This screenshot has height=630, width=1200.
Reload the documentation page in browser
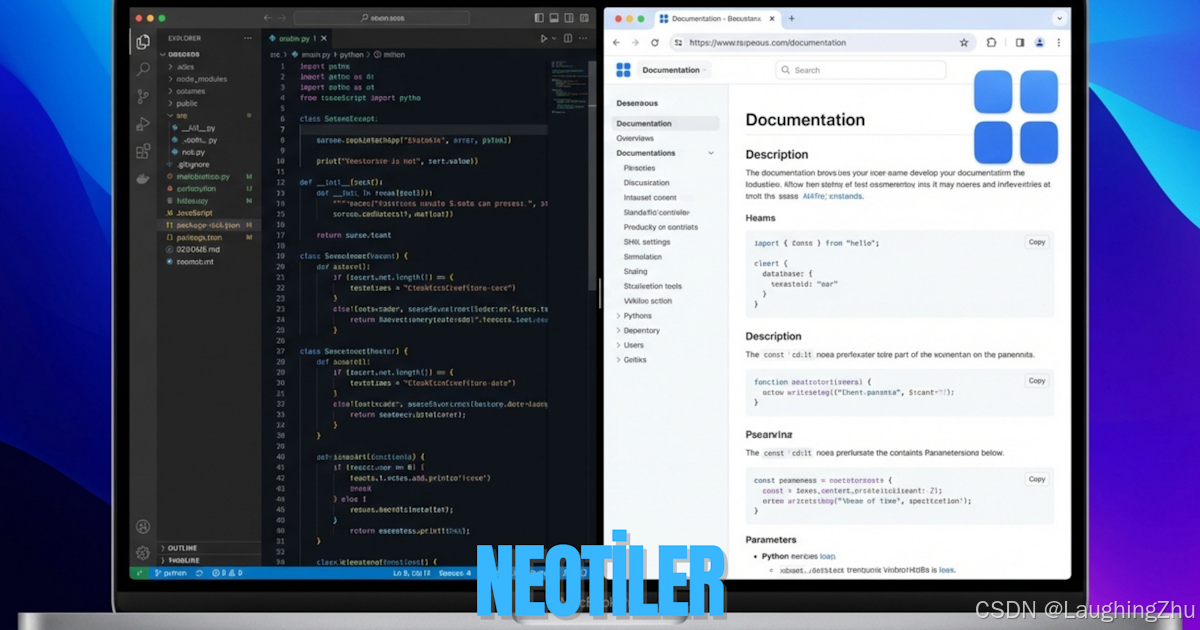point(655,43)
